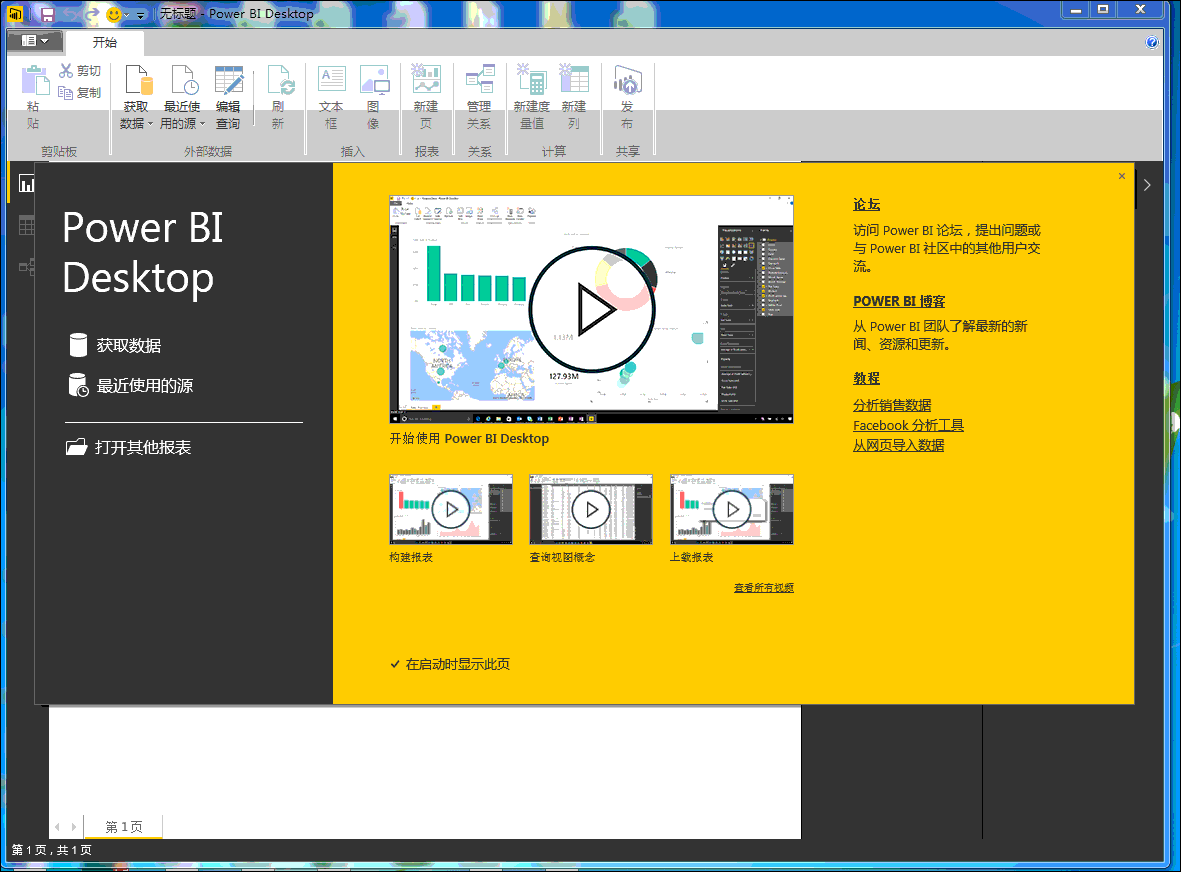Close the start splash screen

tap(1121, 175)
